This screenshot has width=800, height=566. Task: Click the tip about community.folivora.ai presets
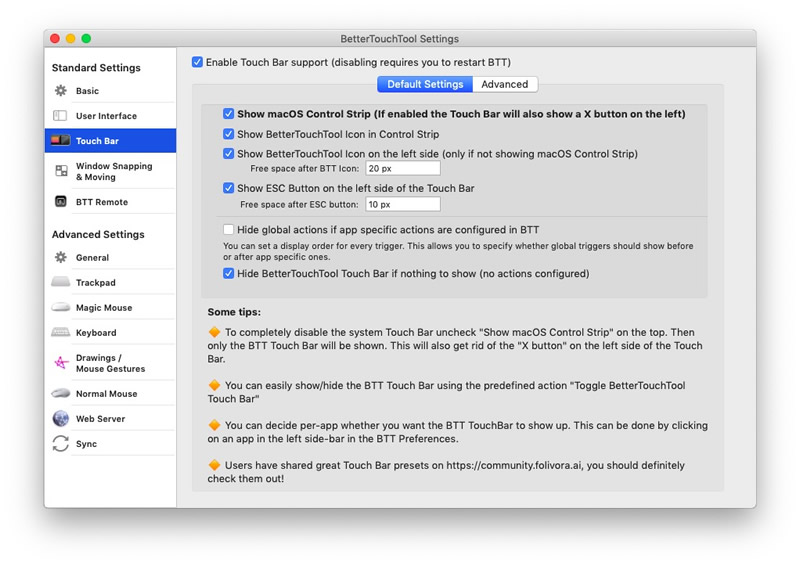(x=446, y=472)
